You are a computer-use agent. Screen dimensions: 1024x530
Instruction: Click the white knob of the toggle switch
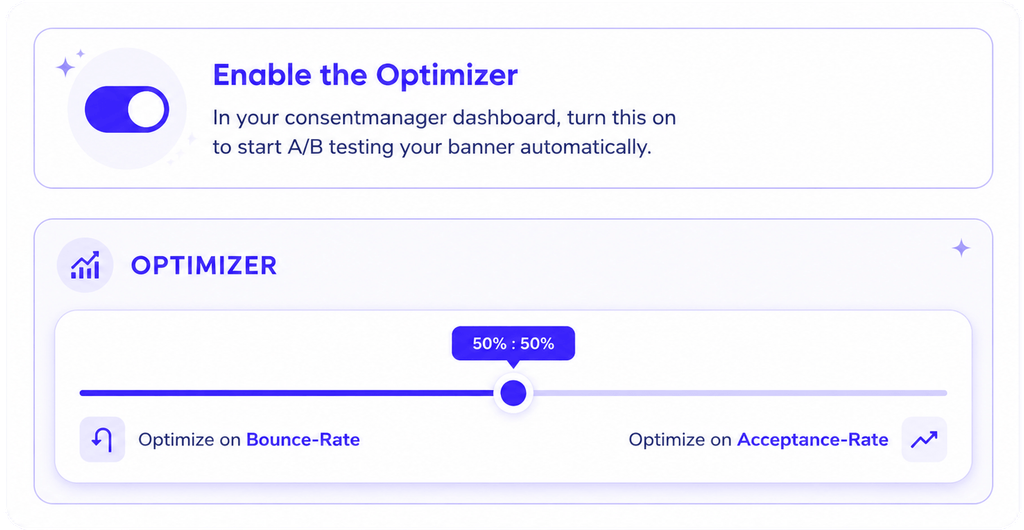pos(146,110)
